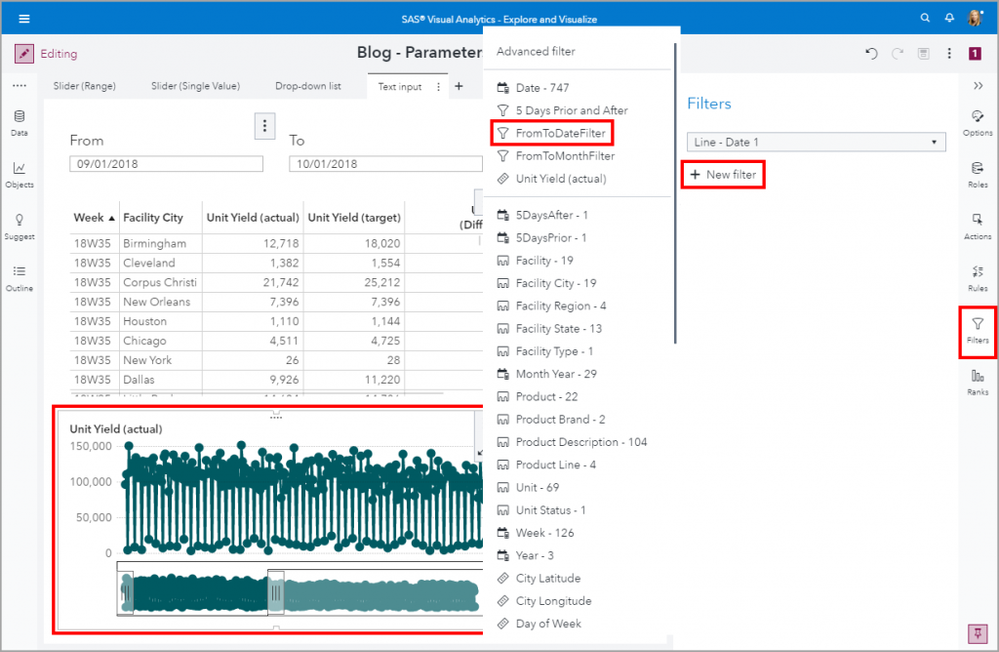Image resolution: width=999 pixels, height=652 pixels.
Task: Open the Outline pane
Action: (x=19, y=278)
